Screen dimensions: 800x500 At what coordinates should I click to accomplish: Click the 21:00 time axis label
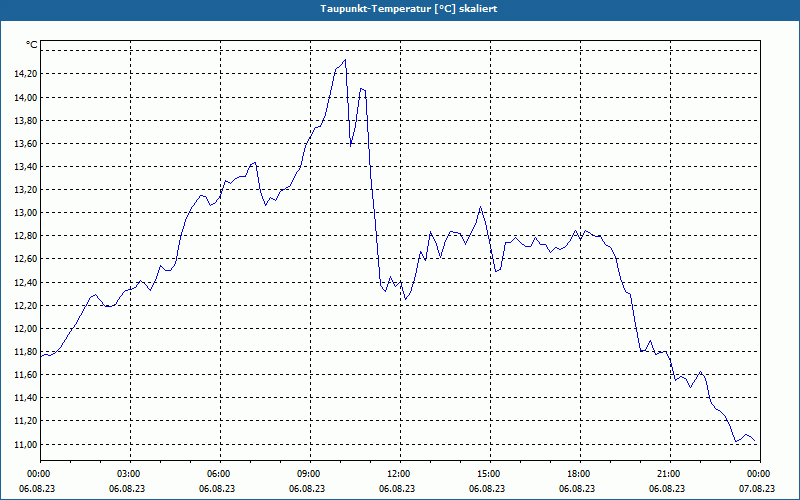pyautogui.click(x=670, y=473)
